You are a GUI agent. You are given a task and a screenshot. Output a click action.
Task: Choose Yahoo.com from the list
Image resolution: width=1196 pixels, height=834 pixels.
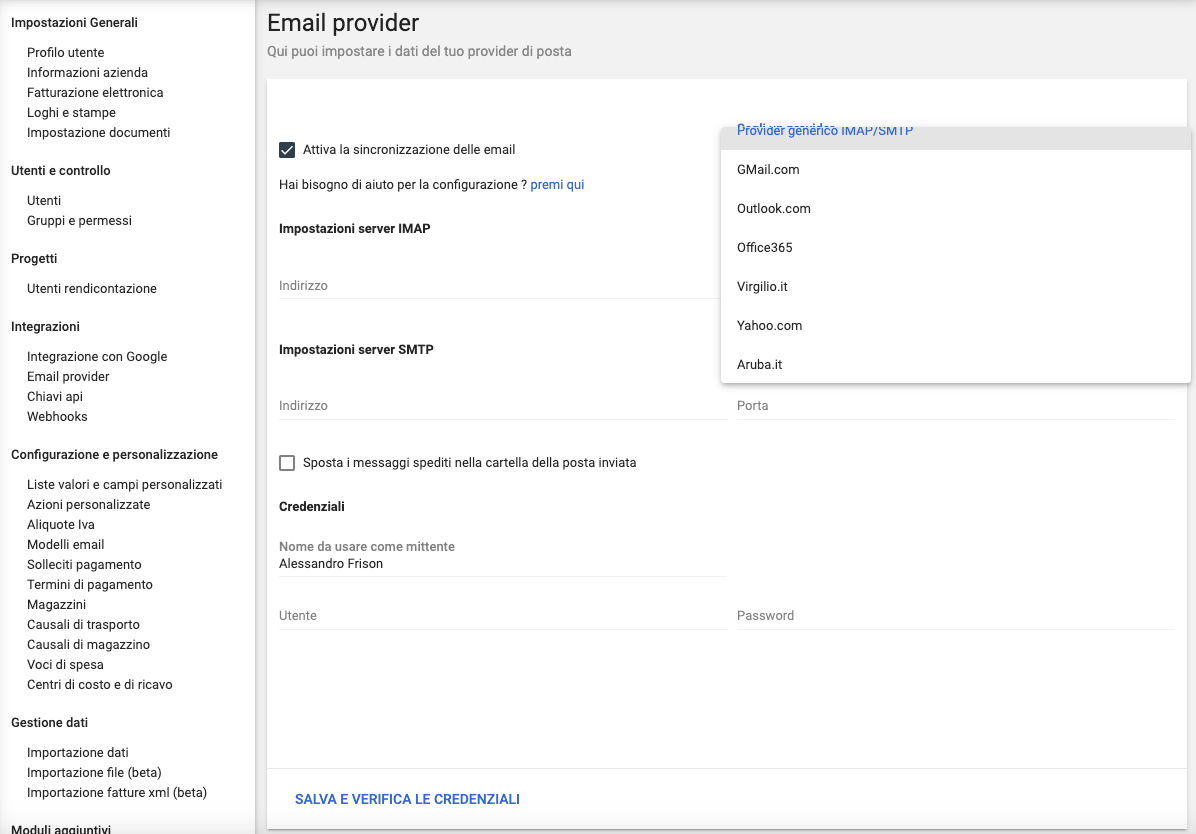point(769,326)
